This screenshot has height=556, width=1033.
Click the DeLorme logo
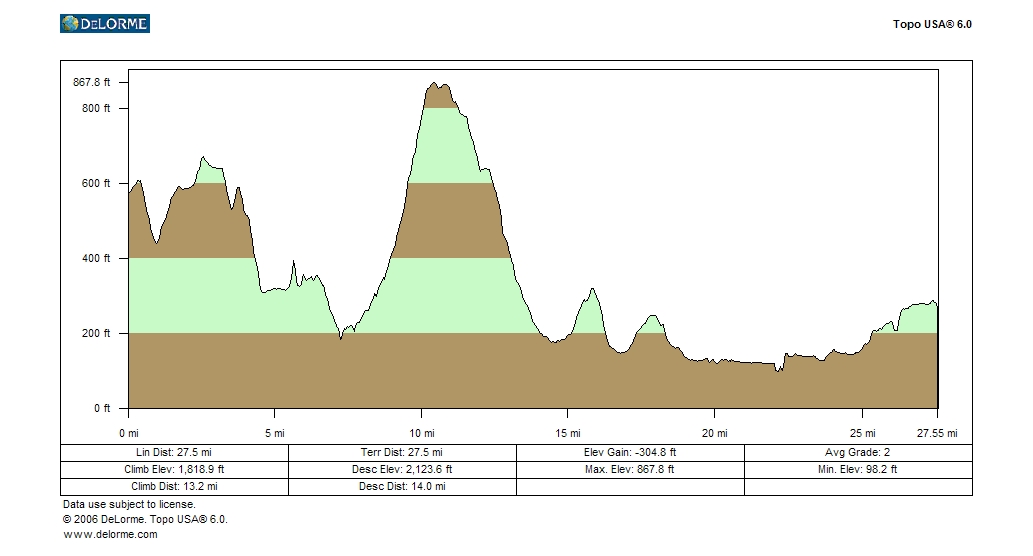(x=105, y=24)
